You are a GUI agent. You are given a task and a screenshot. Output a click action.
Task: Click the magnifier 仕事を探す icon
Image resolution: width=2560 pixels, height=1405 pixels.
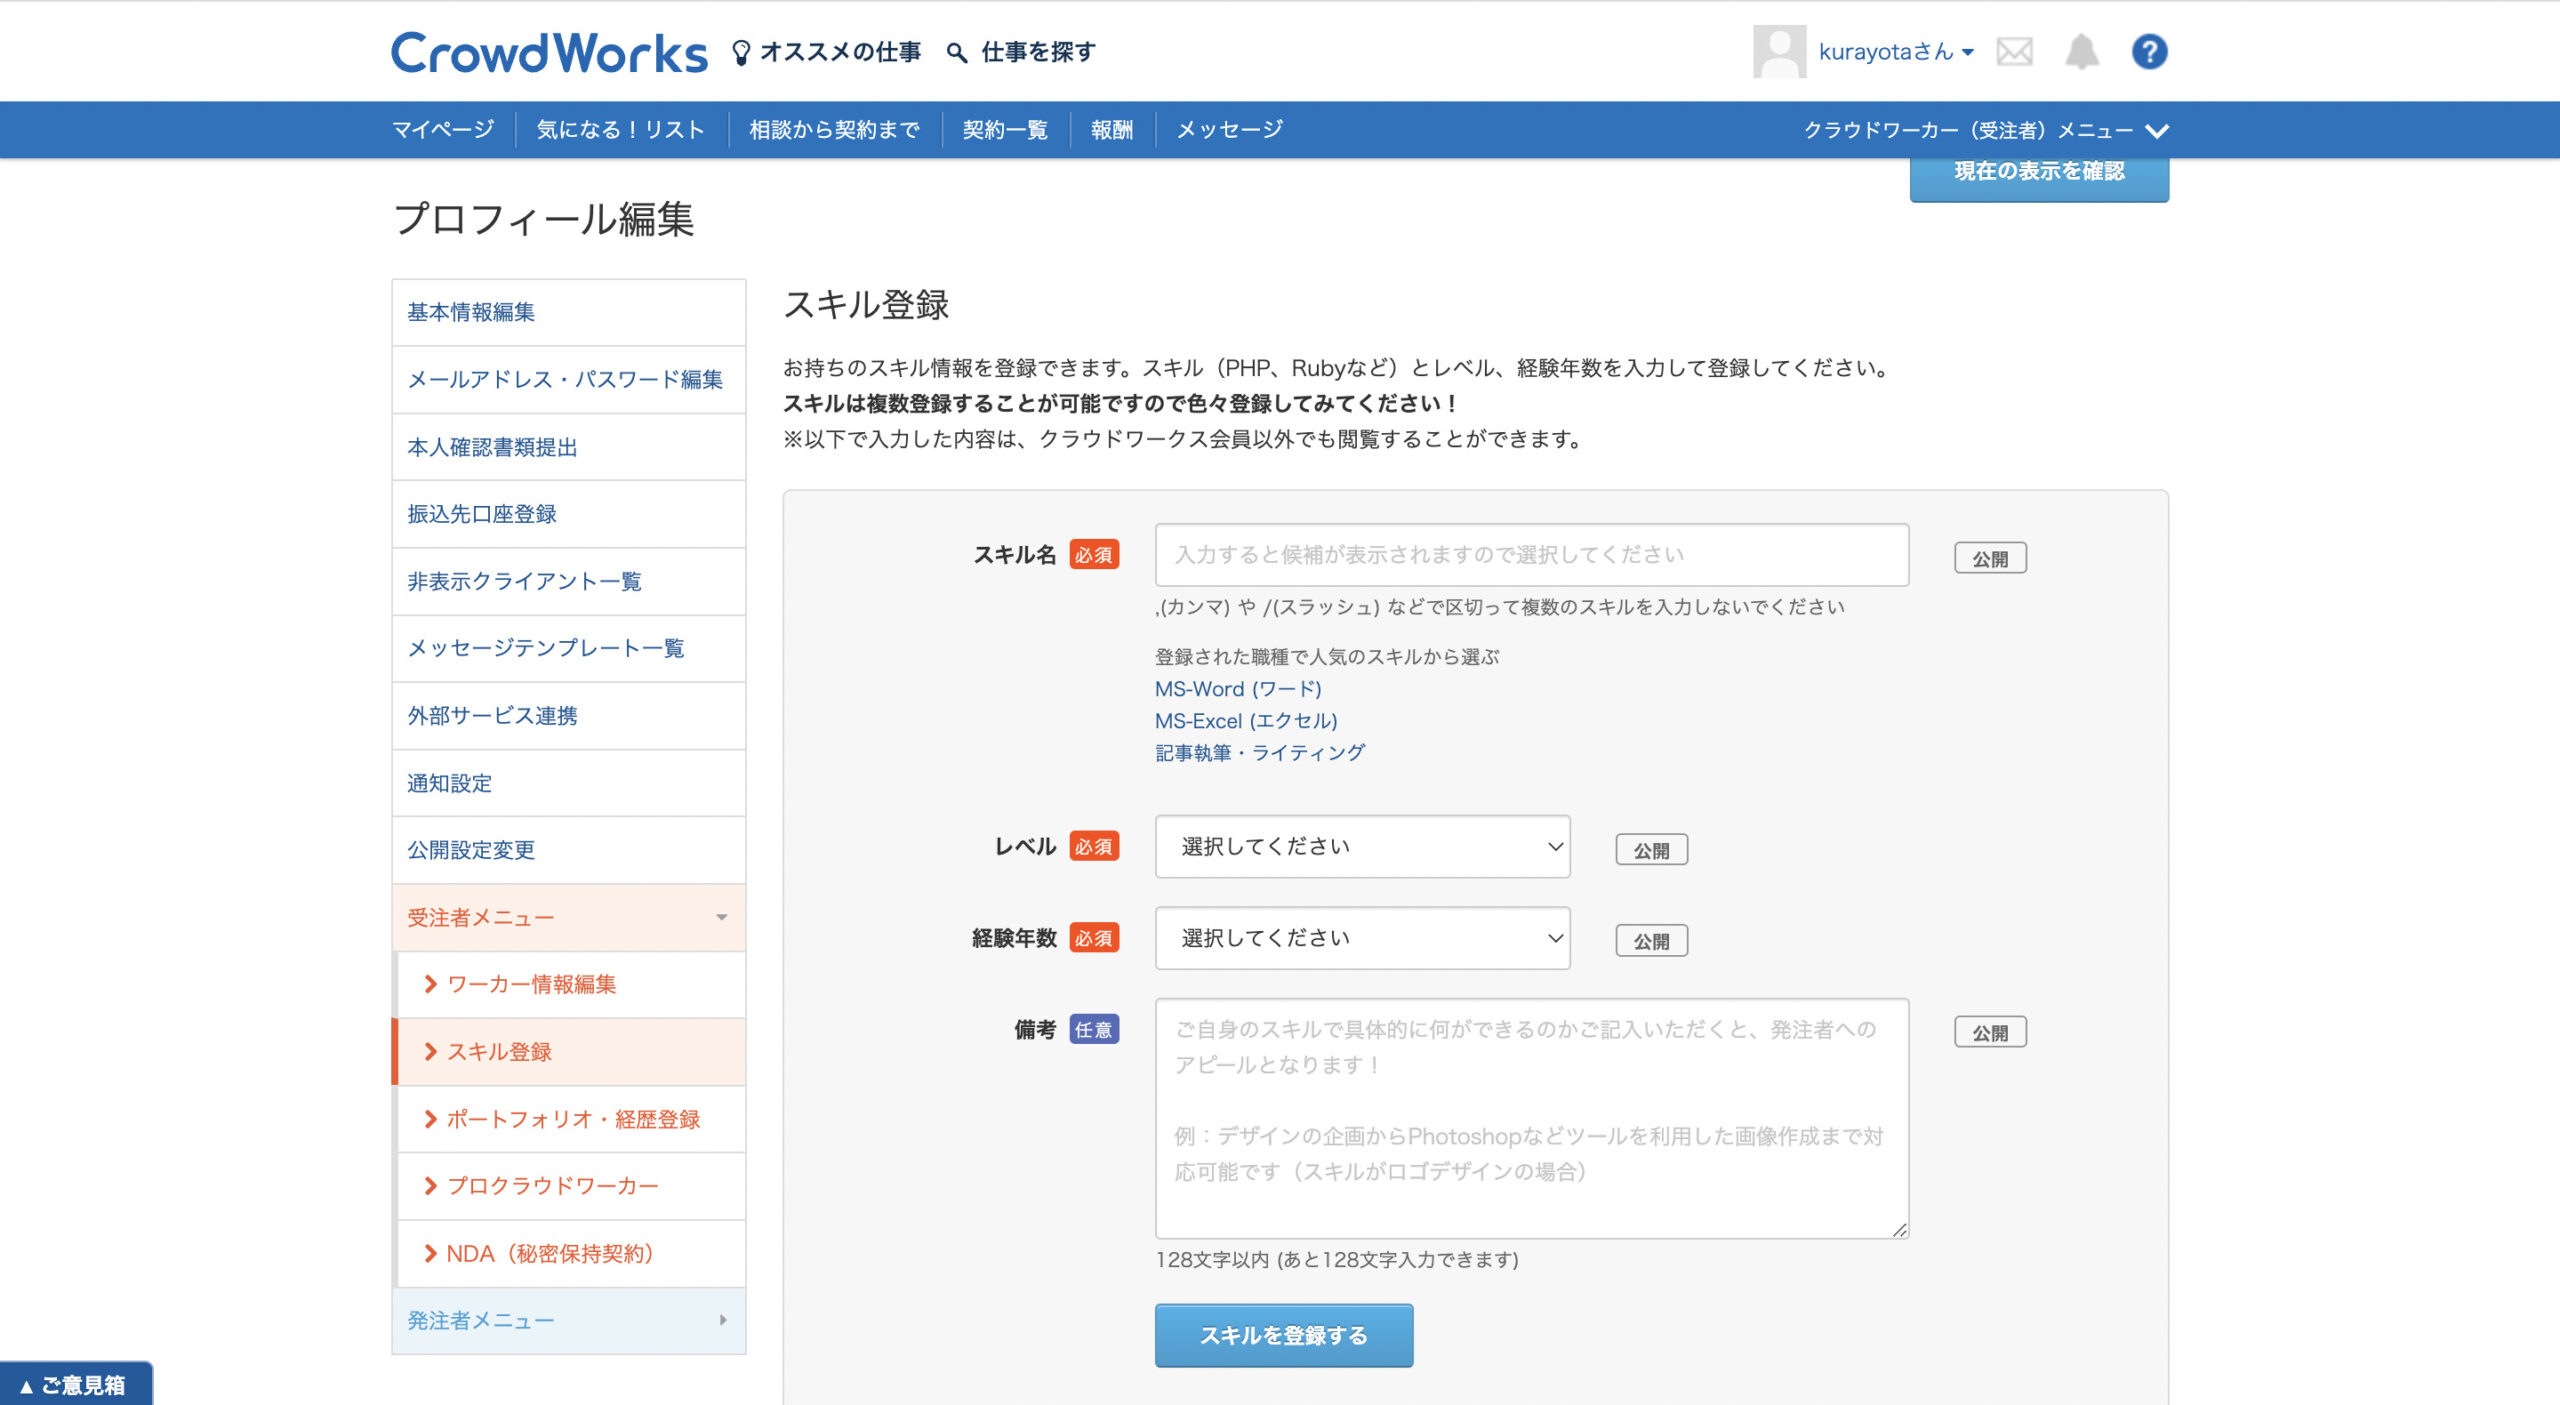[x=957, y=52]
